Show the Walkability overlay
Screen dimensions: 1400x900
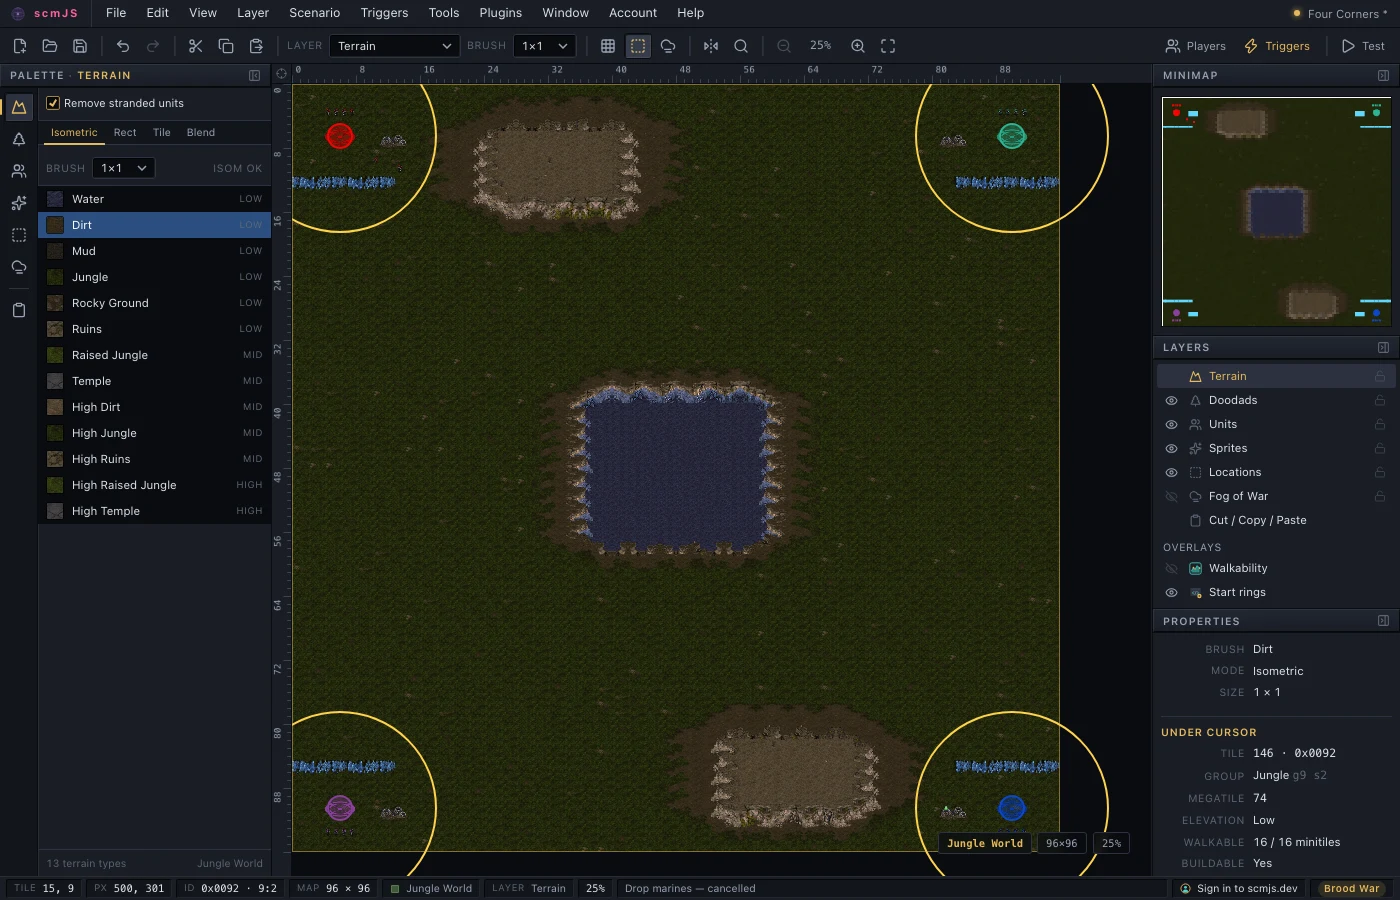click(1171, 568)
